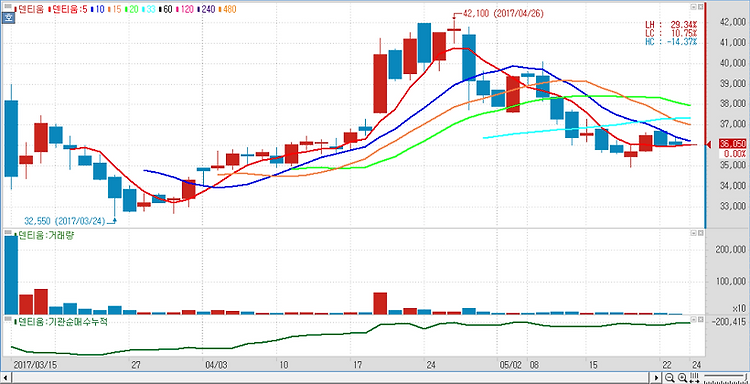The image size is (750, 384).
Task: Click the -200,415 cumulative value label
Action: coord(730,322)
